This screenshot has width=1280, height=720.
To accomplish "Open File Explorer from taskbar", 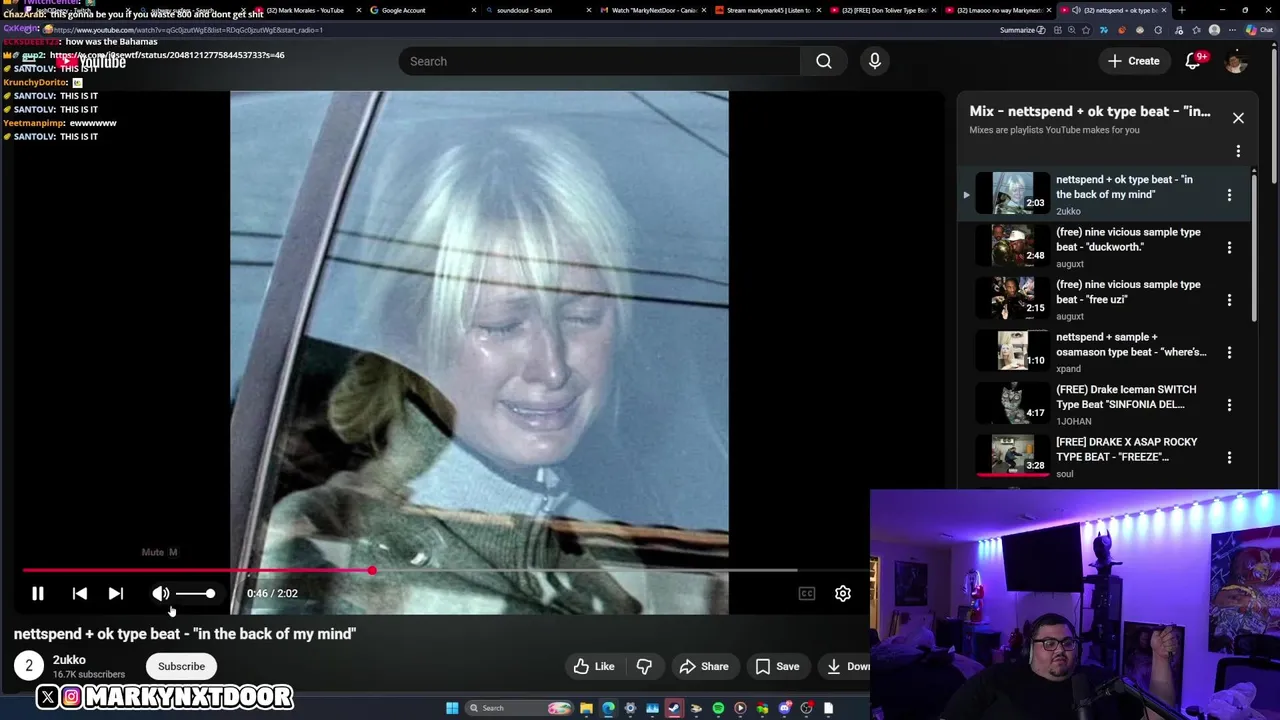I will (587, 708).
